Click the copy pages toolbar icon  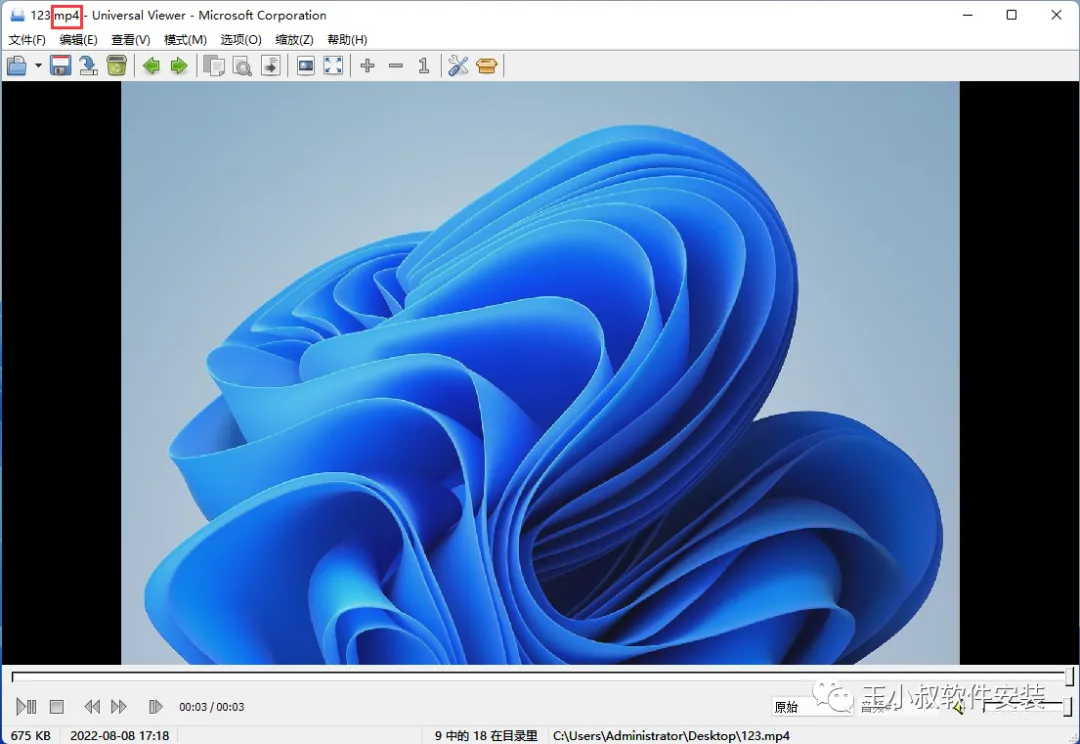click(x=214, y=66)
